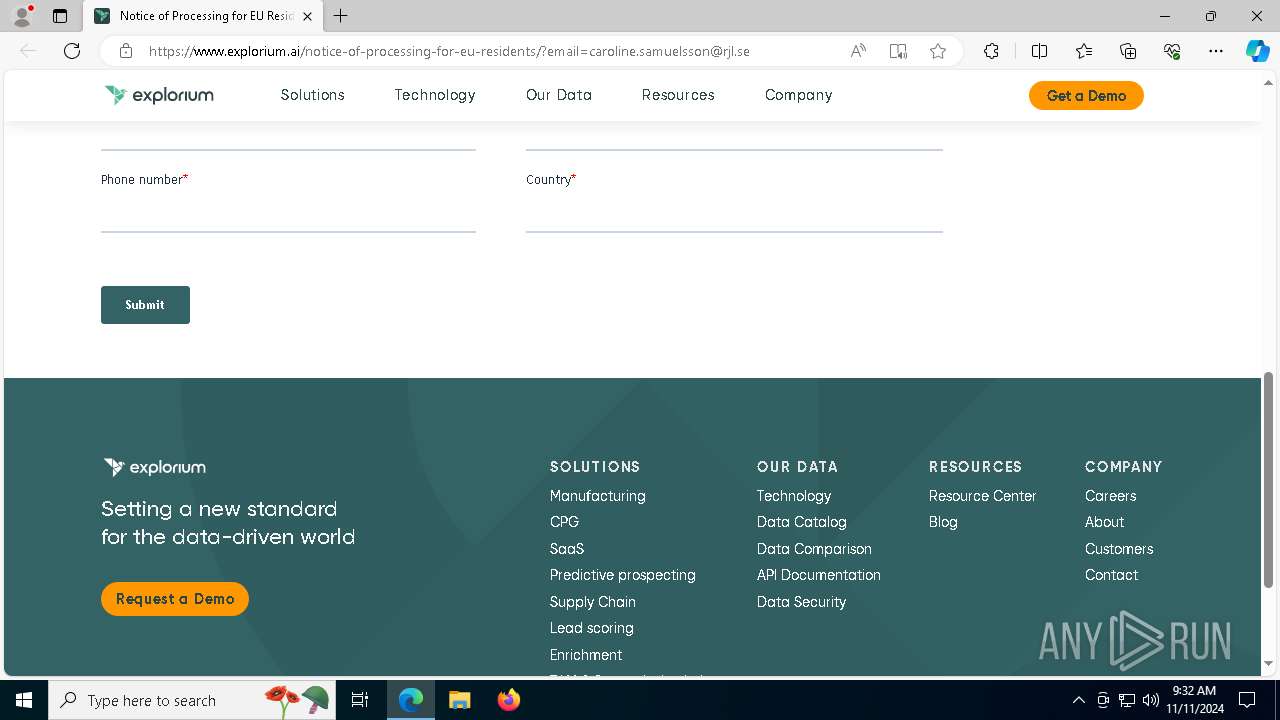Open Task View on taskbar
Viewport: 1280px width, 720px height.
(360, 700)
